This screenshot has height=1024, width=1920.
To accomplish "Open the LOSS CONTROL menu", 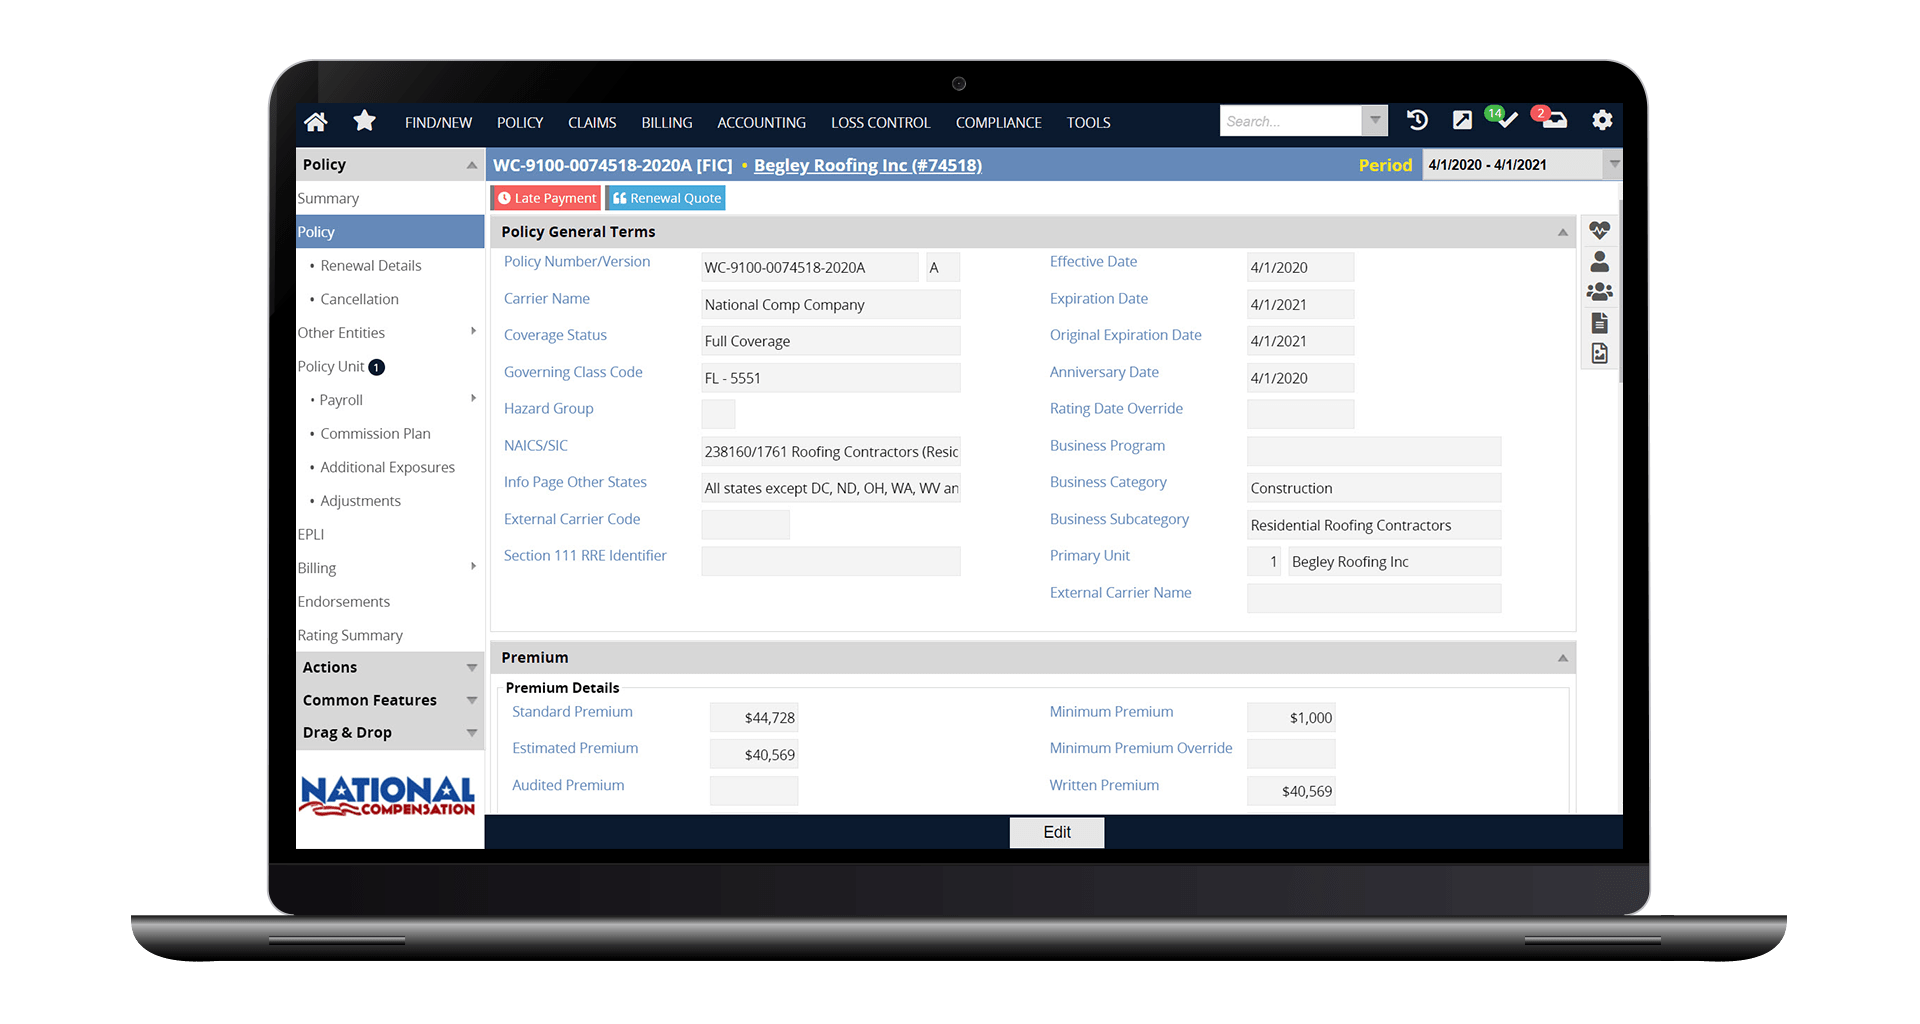I will pyautogui.click(x=880, y=122).
